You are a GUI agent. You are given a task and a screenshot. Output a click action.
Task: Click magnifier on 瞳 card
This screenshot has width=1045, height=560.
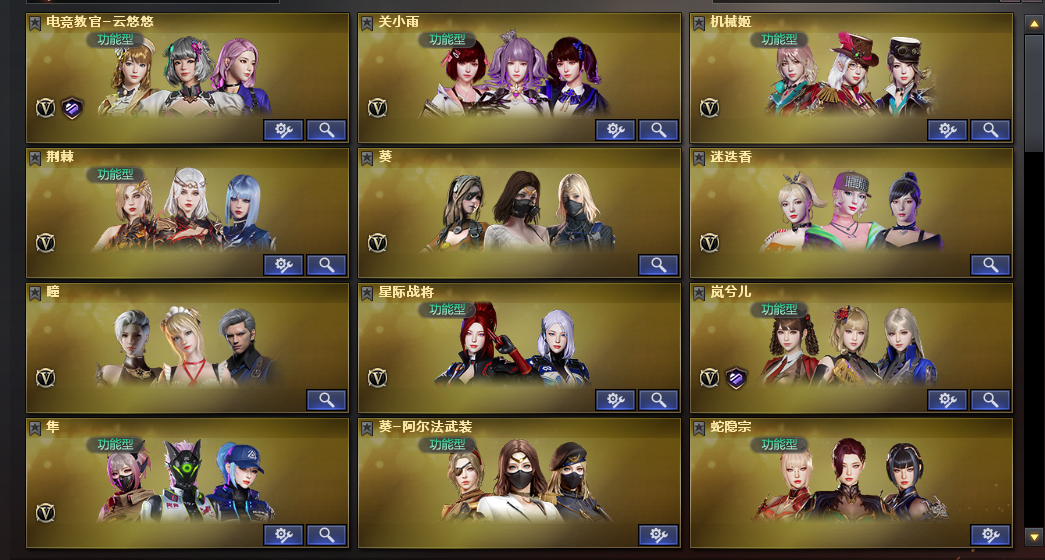click(327, 400)
